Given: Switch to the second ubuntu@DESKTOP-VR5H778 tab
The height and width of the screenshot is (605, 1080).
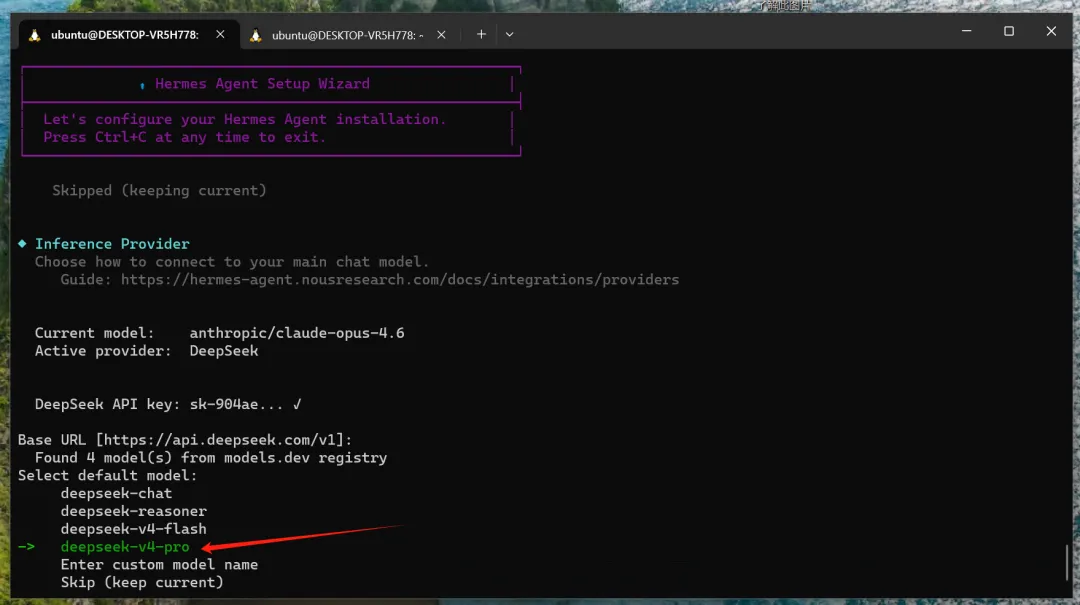Looking at the screenshot, I should click(347, 35).
